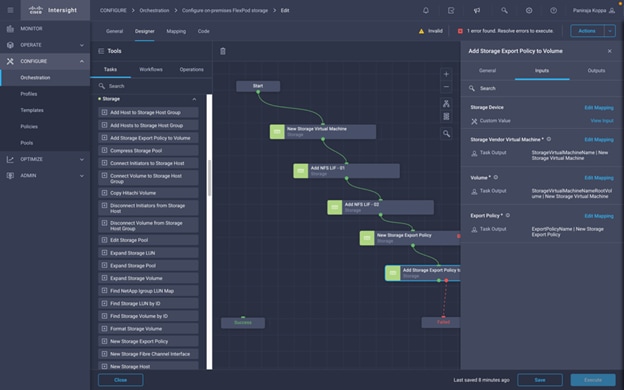The image size is (624, 390).
Task: Click the Save button
Action: 540,380
